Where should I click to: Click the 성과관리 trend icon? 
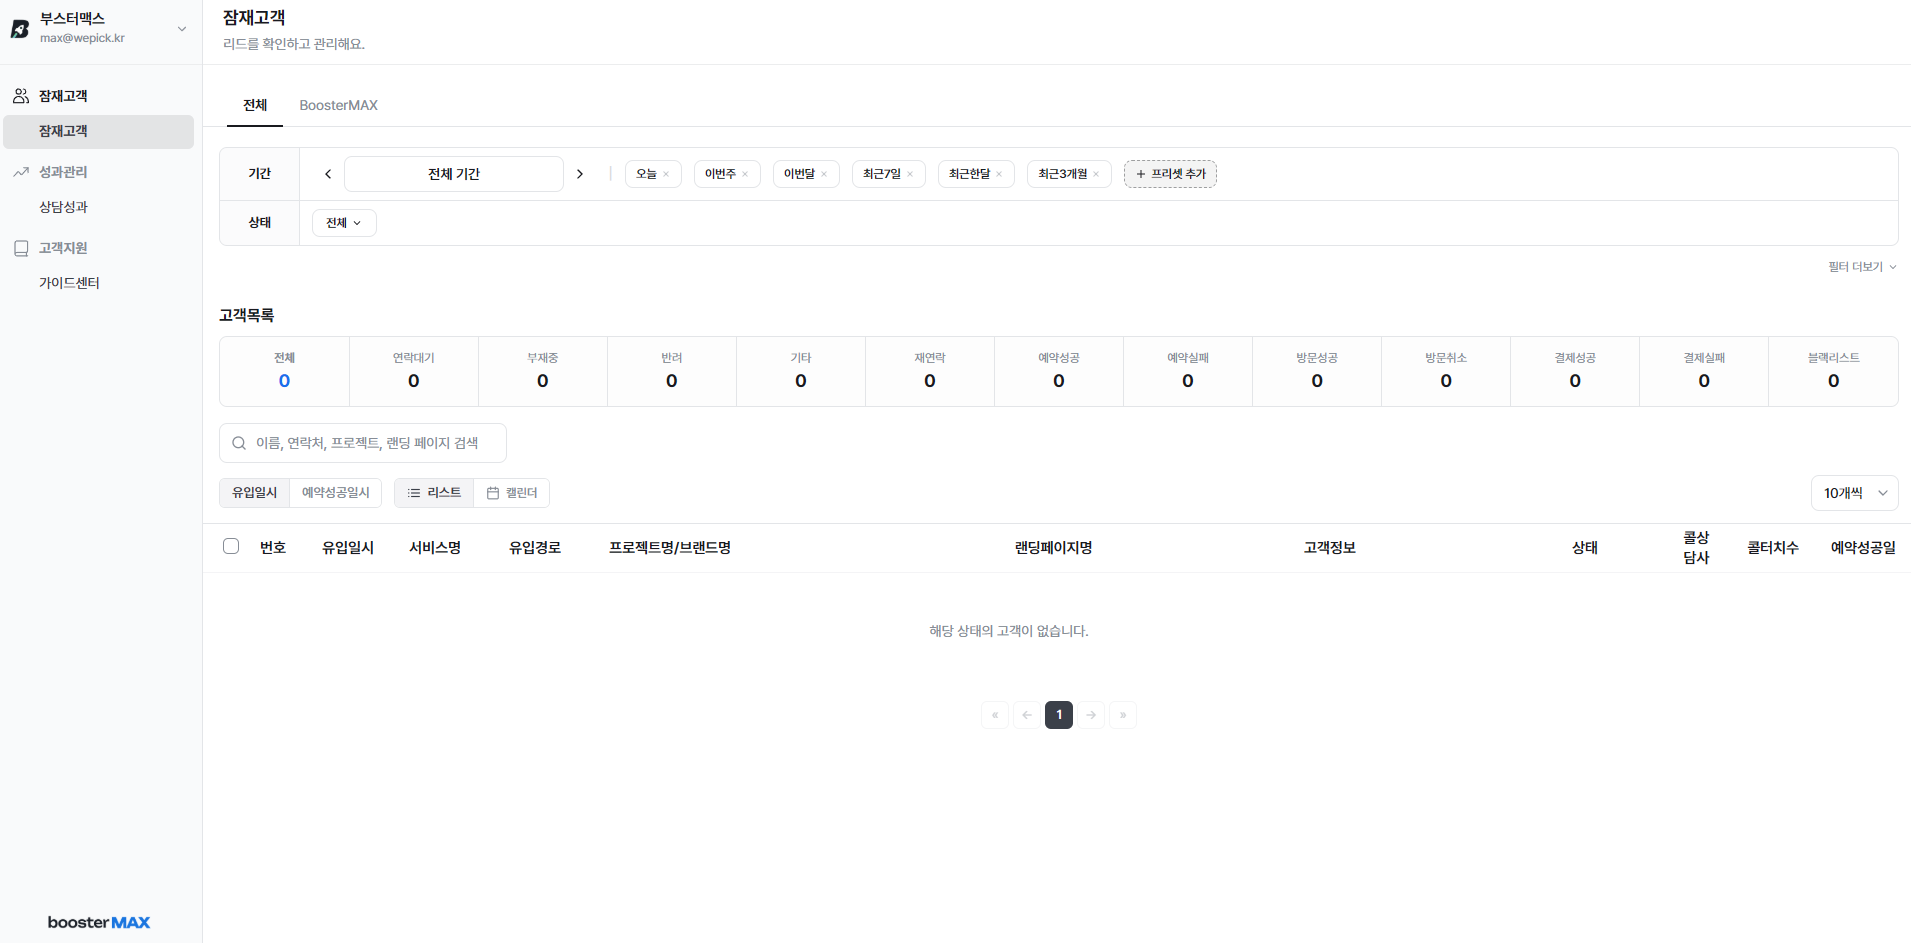click(x=21, y=172)
